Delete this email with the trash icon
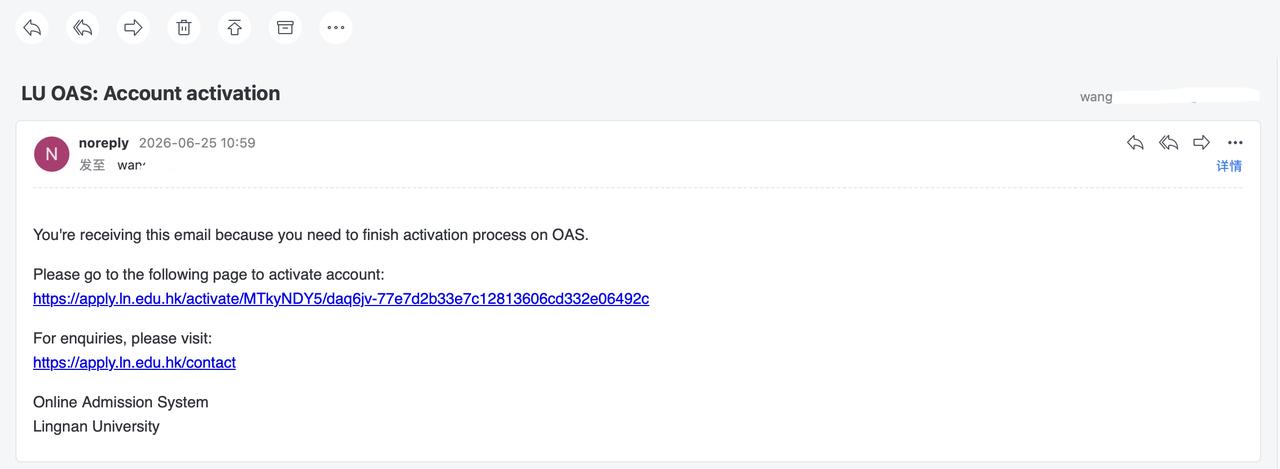 (x=184, y=27)
